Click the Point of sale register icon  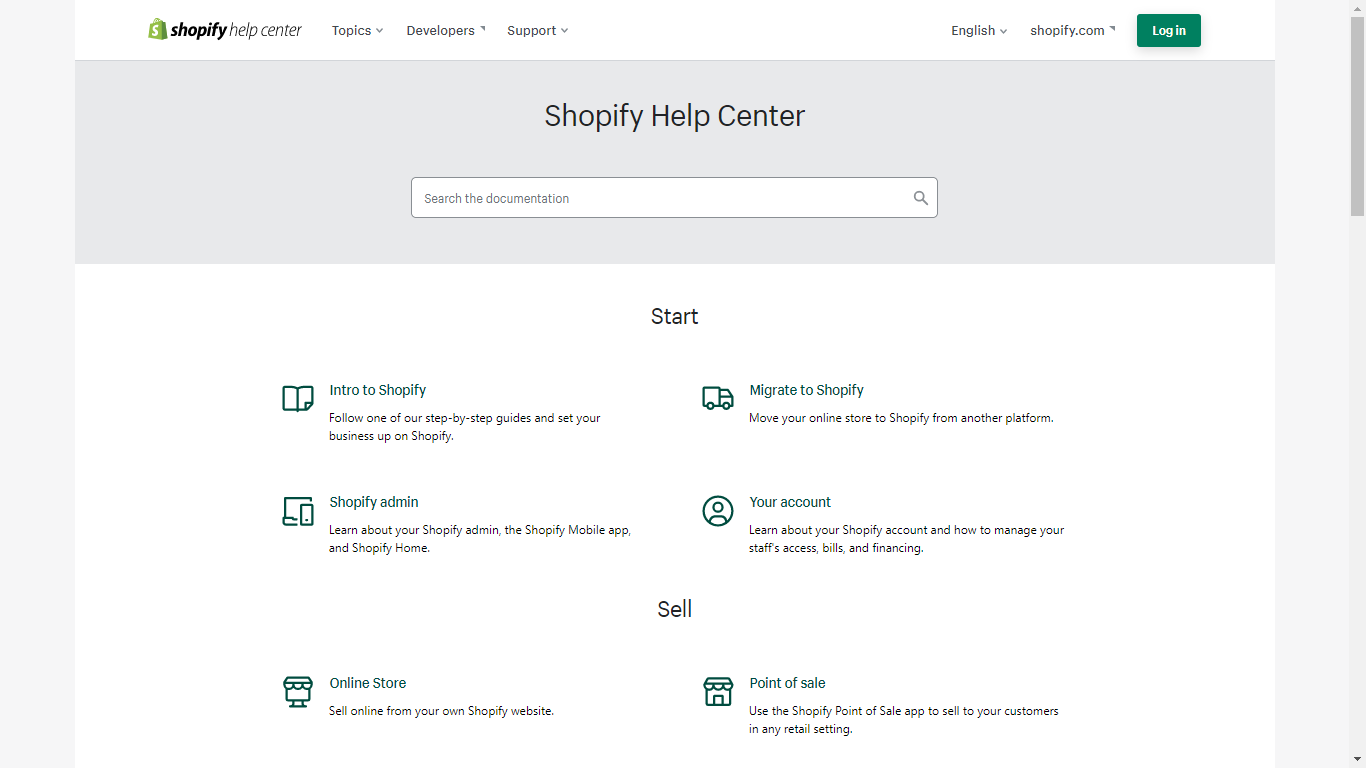click(x=717, y=691)
